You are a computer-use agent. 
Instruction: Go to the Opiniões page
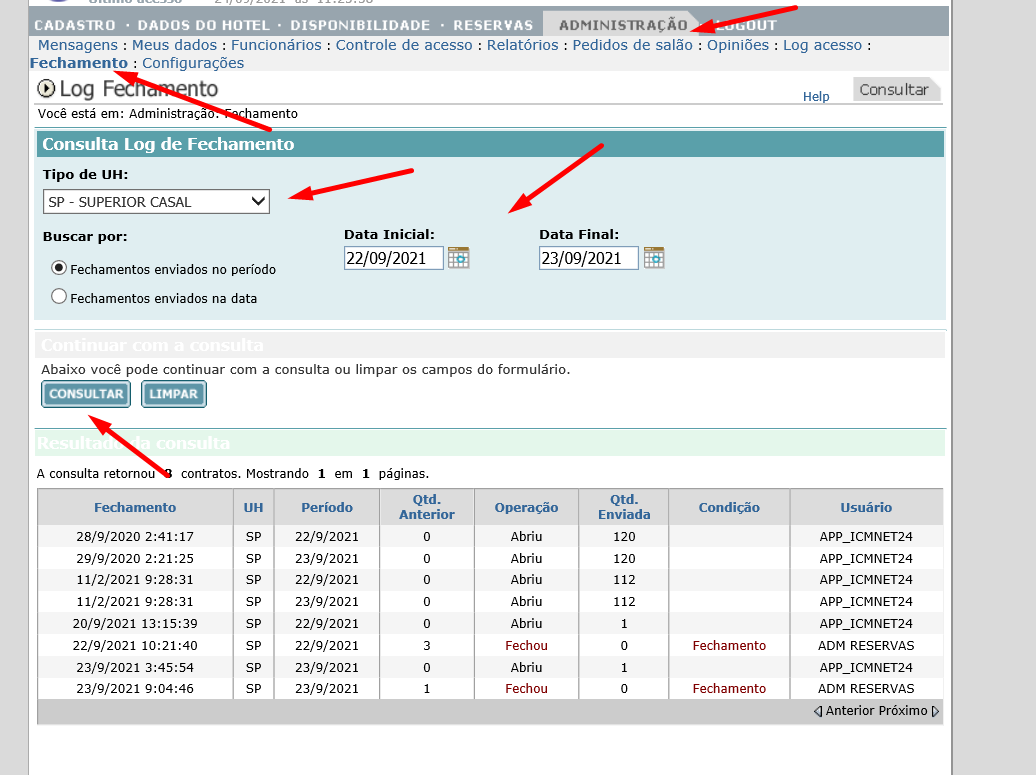tap(738, 45)
